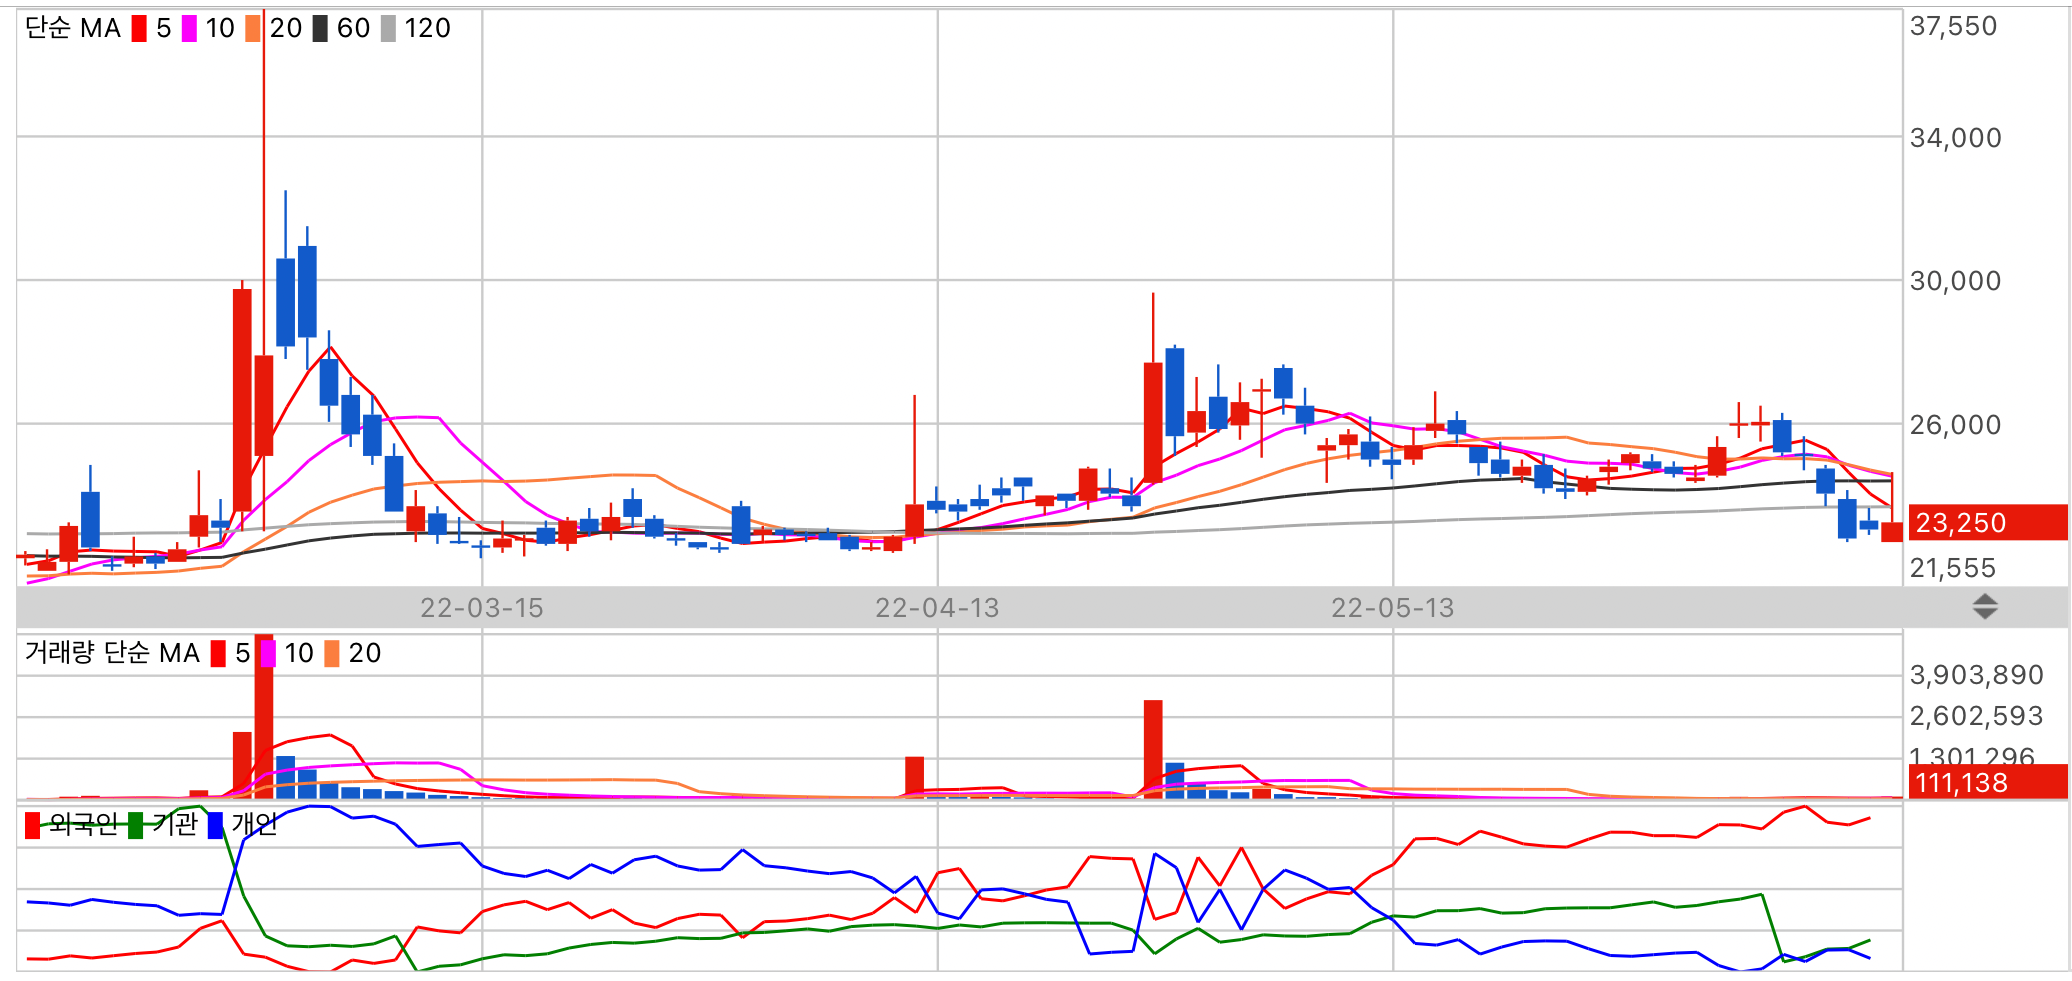Click the '단순 MA' price chart label
The width and height of the screenshot is (2072, 981).
pyautogui.click(x=73, y=28)
